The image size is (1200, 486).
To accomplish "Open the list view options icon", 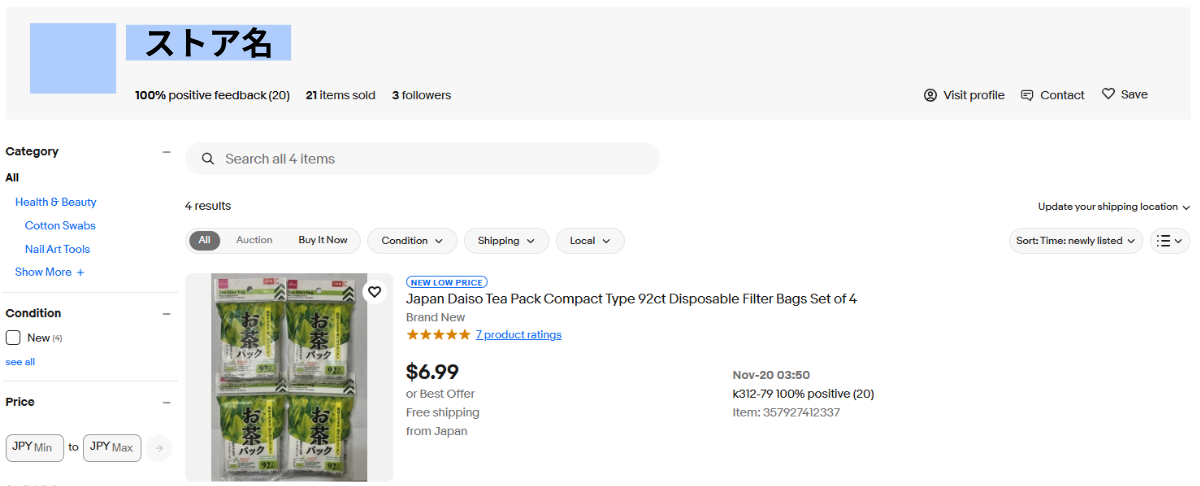I will [1169, 241].
